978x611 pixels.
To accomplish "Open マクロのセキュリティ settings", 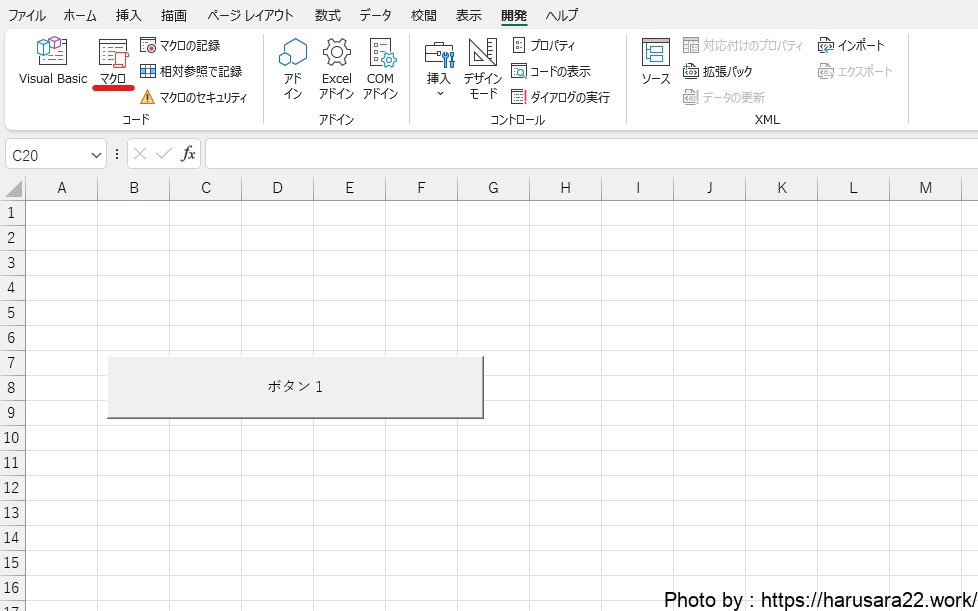I will (x=193, y=98).
